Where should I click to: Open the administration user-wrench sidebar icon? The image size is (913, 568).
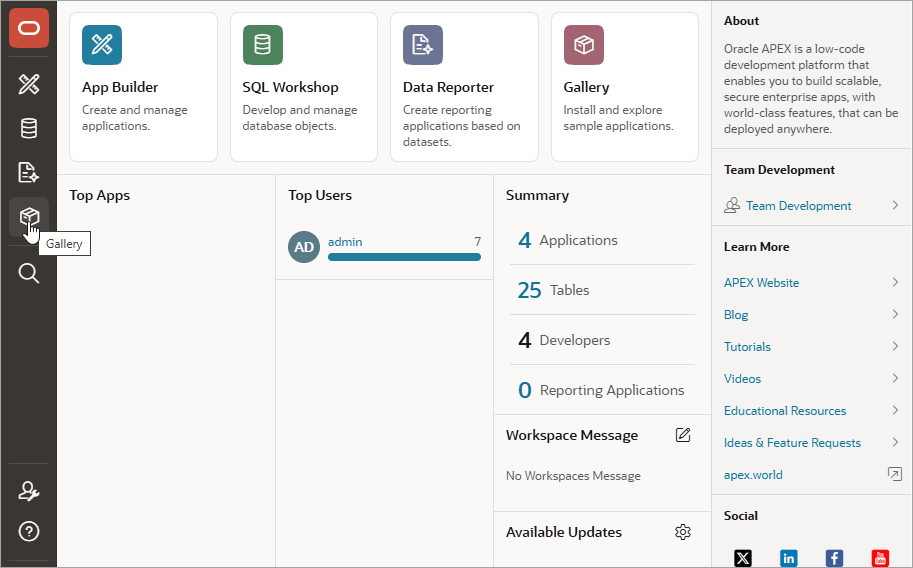coord(29,492)
